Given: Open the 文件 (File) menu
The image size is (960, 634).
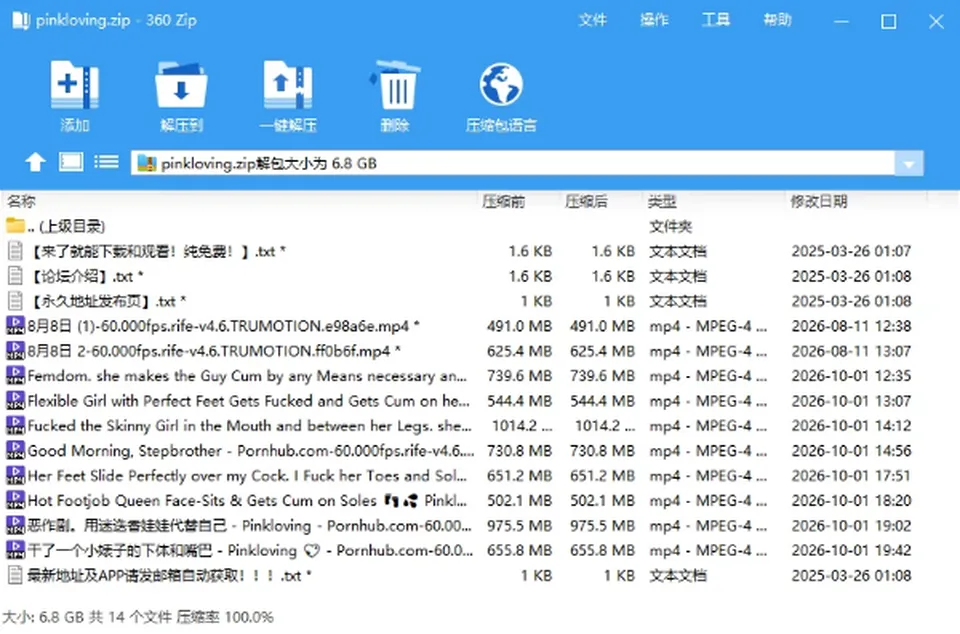Looking at the screenshot, I should coord(593,20).
